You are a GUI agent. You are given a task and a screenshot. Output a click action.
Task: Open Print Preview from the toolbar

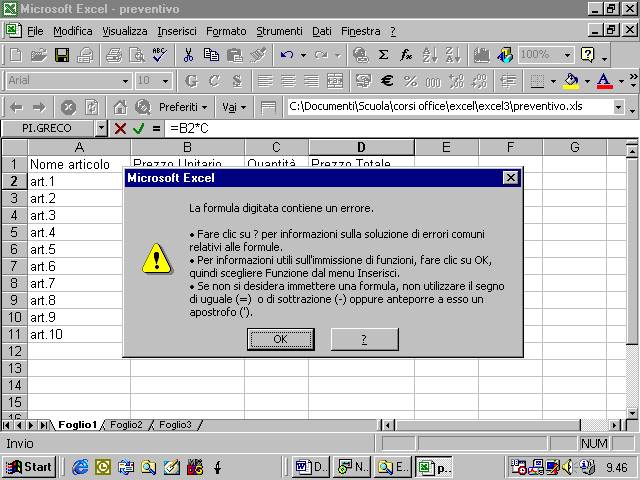click(137, 55)
